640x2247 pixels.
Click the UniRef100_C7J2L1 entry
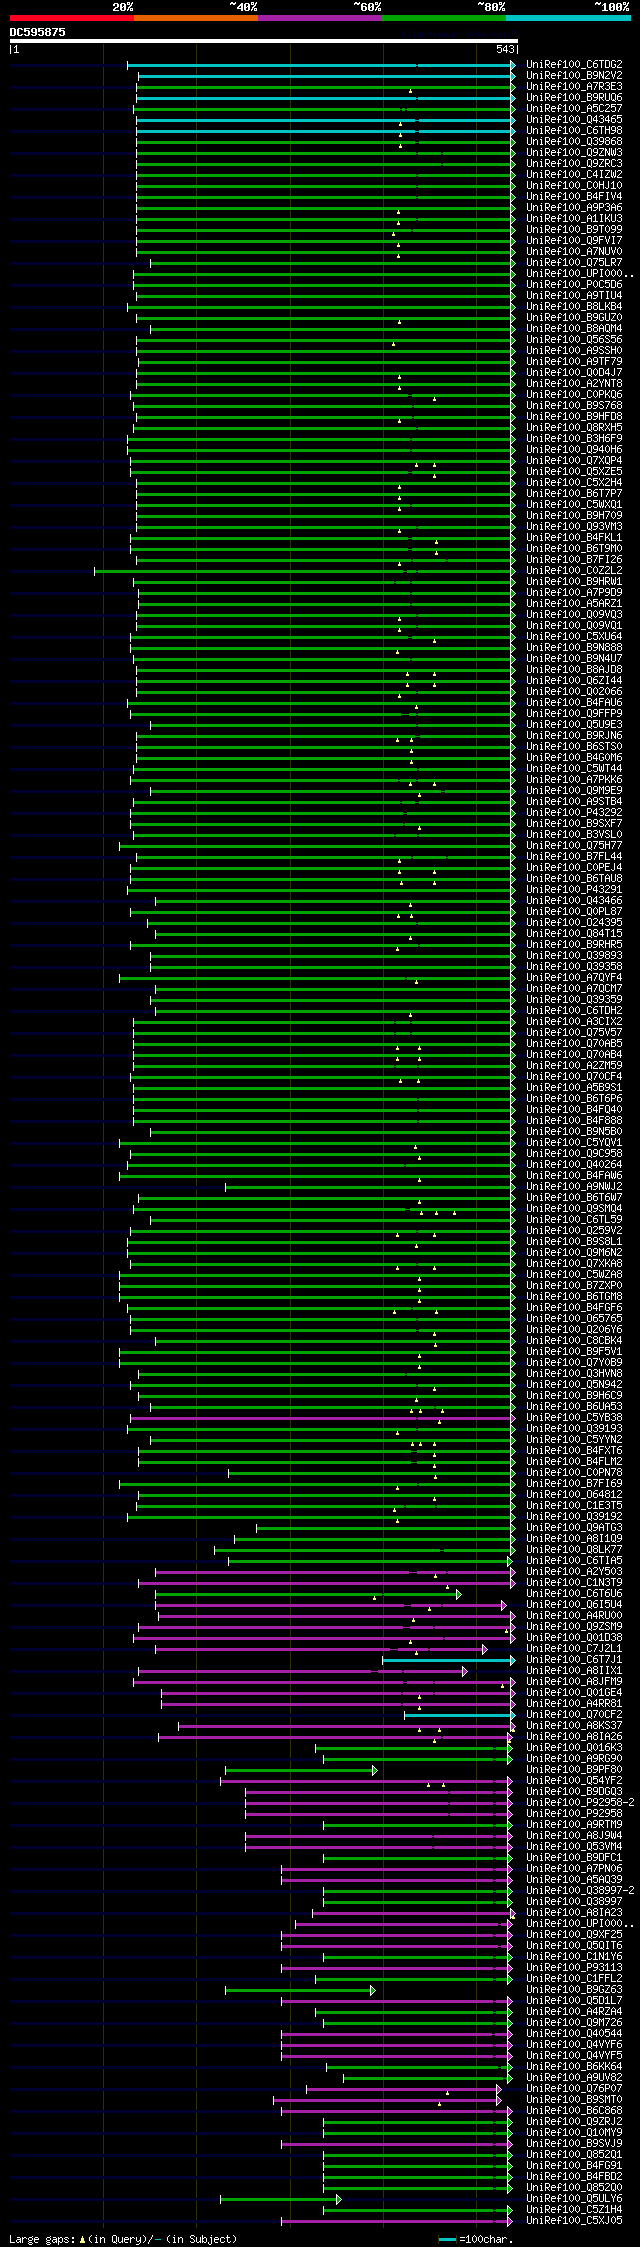pos(574,1649)
